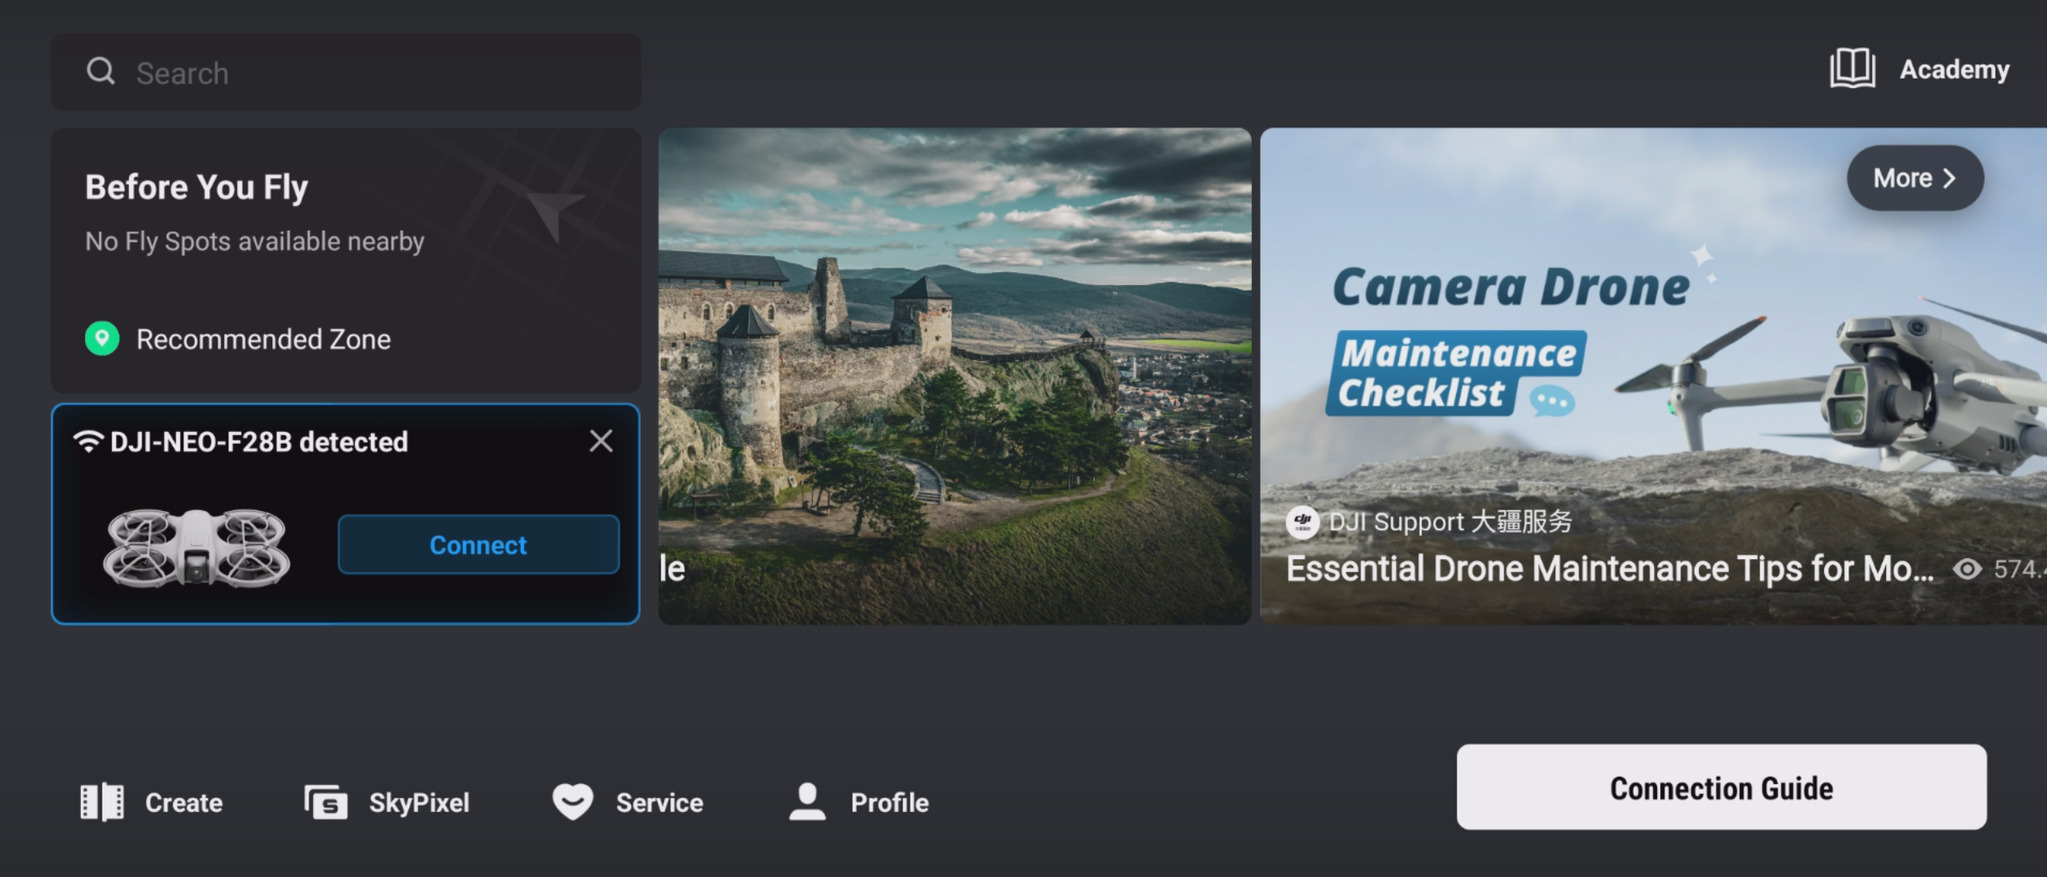
Task: Click the Wi-Fi signal icon by DJI-NEO-F28B
Action: 89,441
